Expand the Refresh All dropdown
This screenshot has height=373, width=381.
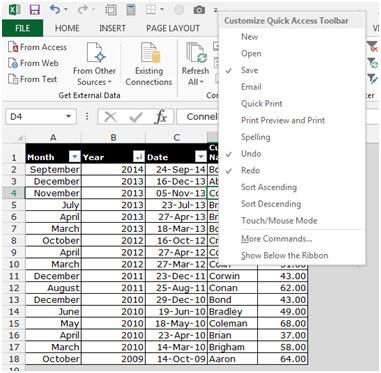195,82
